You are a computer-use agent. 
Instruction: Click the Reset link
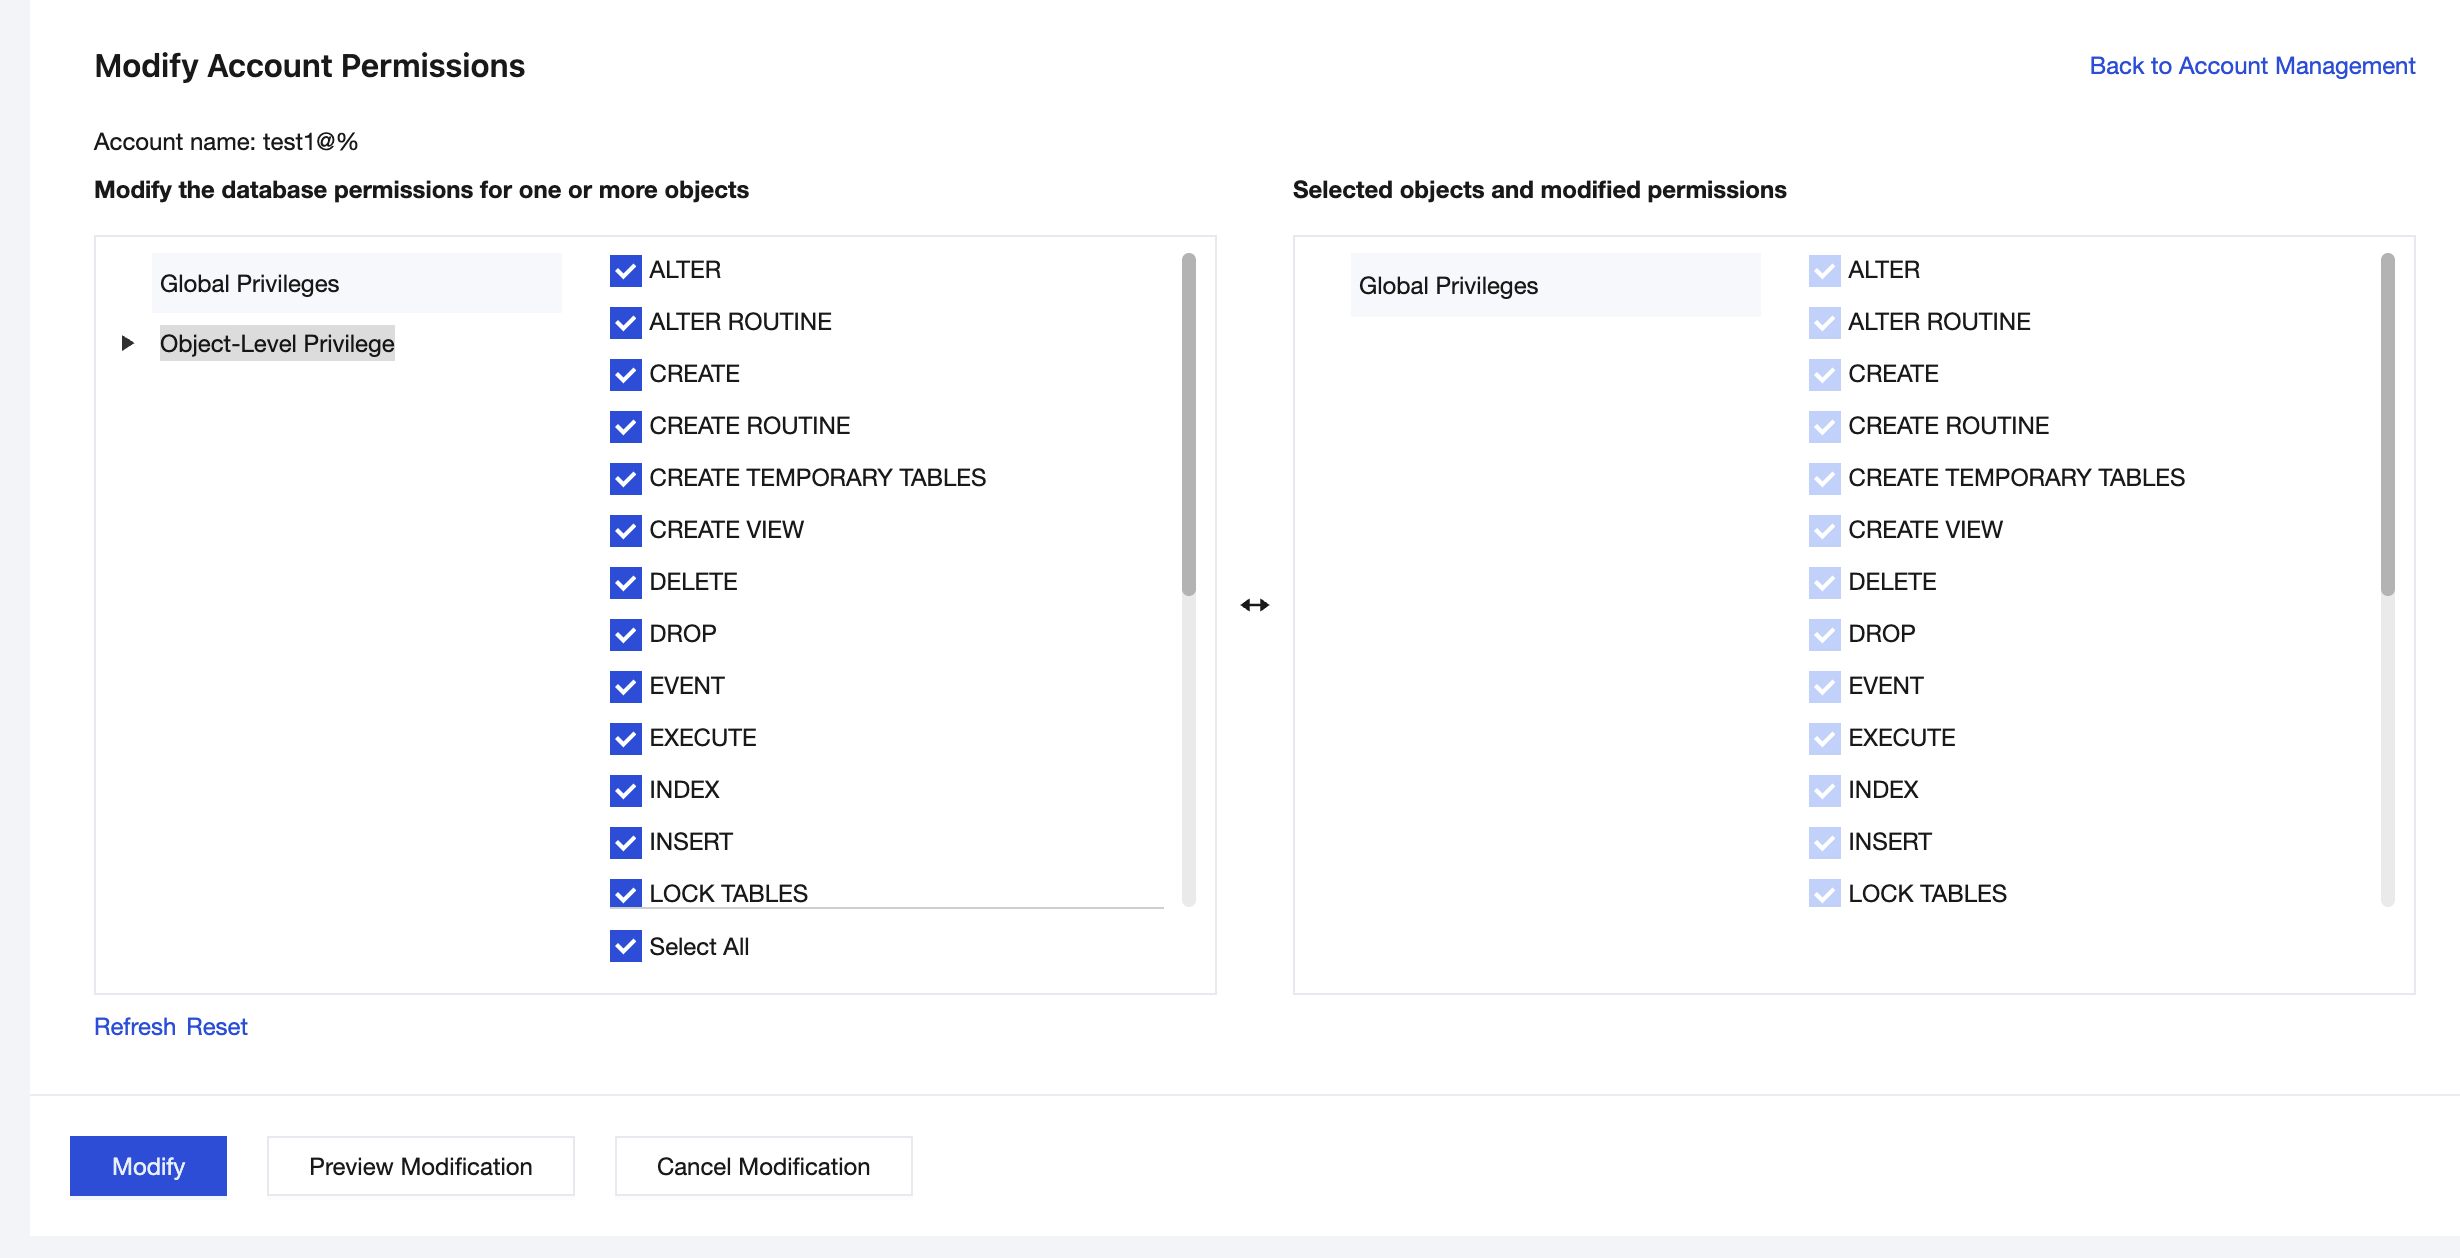[x=217, y=1027]
